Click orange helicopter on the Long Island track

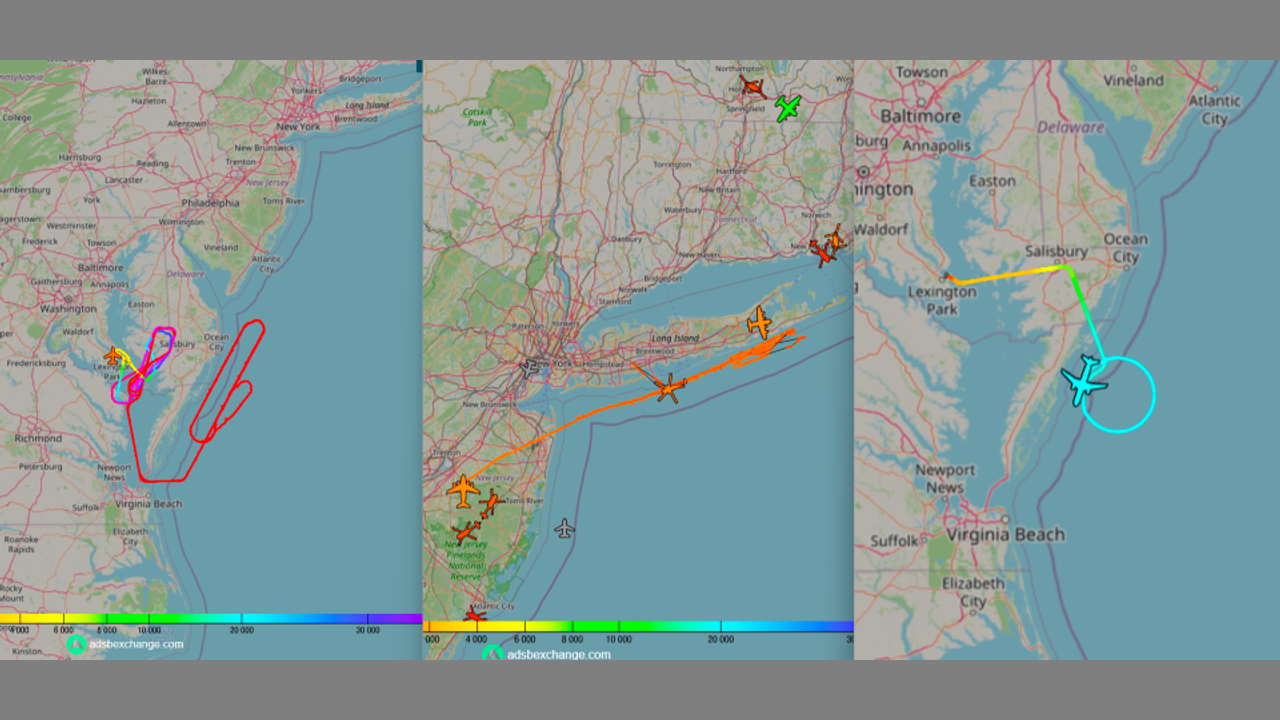pyautogui.click(x=669, y=388)
